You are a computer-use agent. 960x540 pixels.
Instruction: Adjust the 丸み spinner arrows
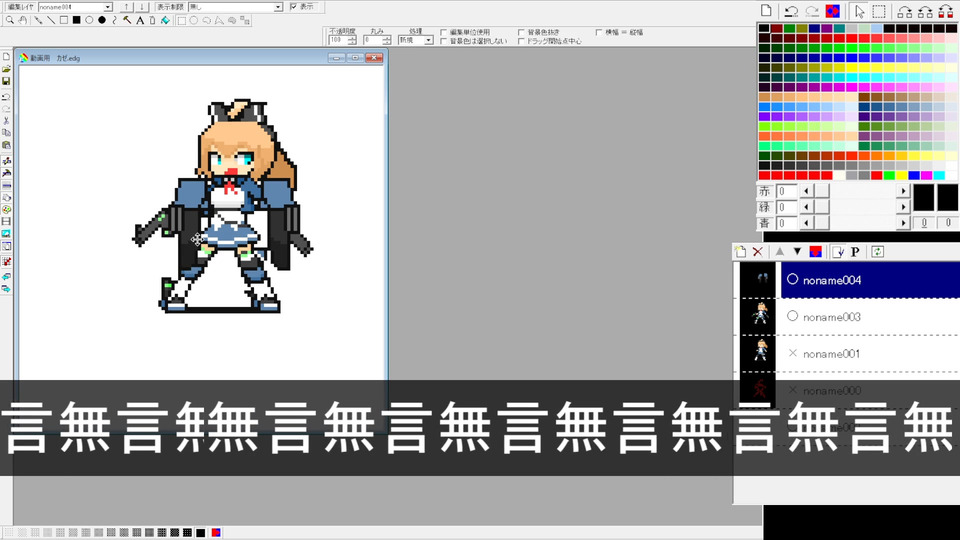point(386,40)
